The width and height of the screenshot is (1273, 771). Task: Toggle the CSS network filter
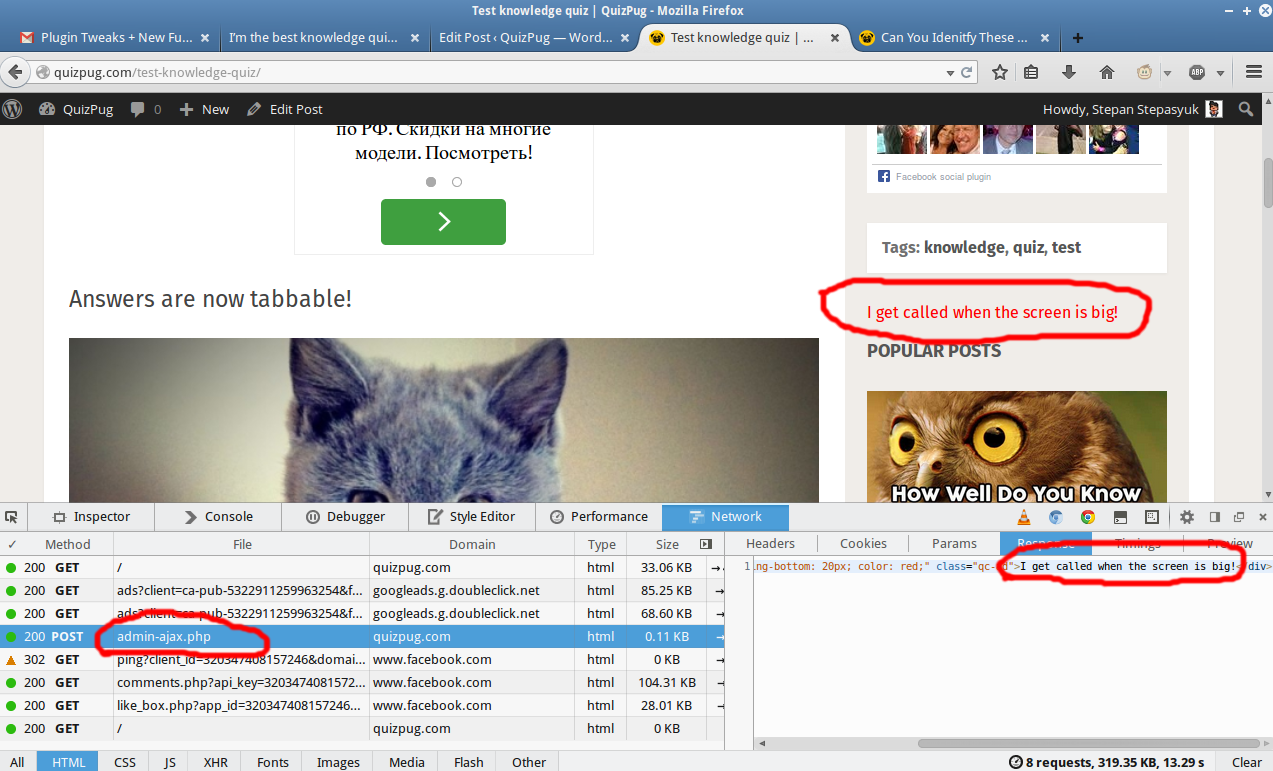click(x=125, y=762)
